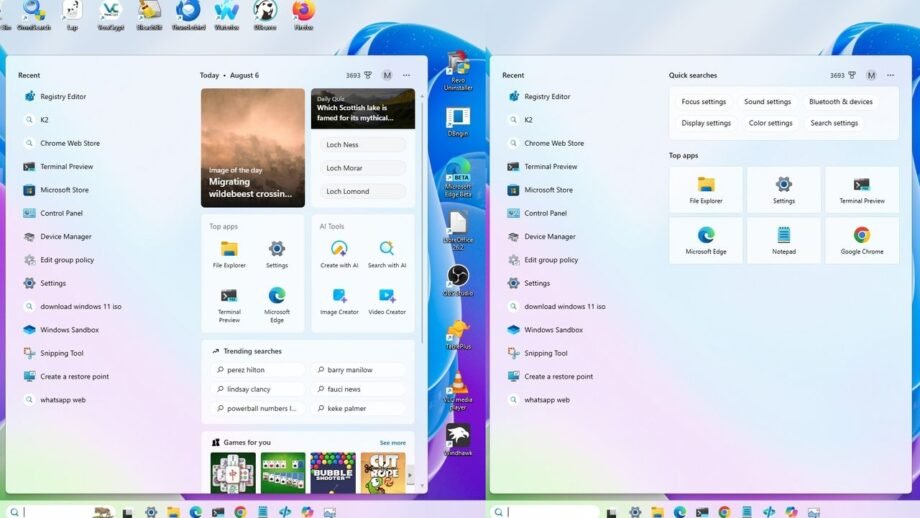The image size is (920, 518).
Task: Search trending term lindsay clancy
Action: pyautogui.click(x=258, y=389)
